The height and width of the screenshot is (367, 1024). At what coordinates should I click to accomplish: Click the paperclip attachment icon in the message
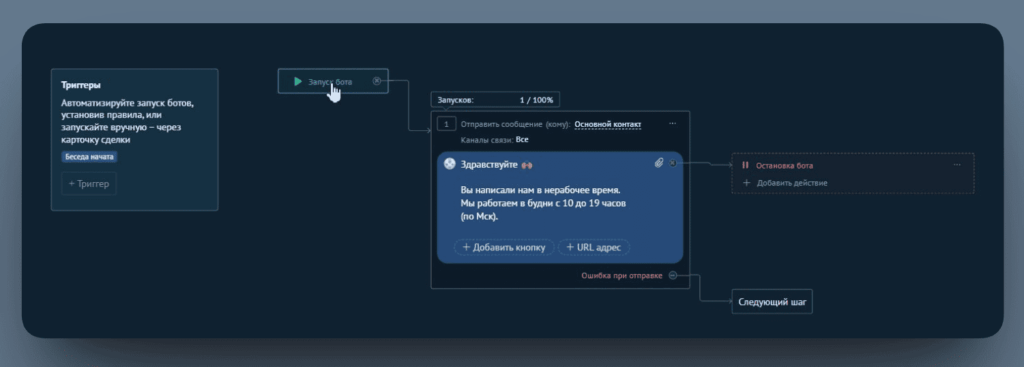tap(659, 163)
